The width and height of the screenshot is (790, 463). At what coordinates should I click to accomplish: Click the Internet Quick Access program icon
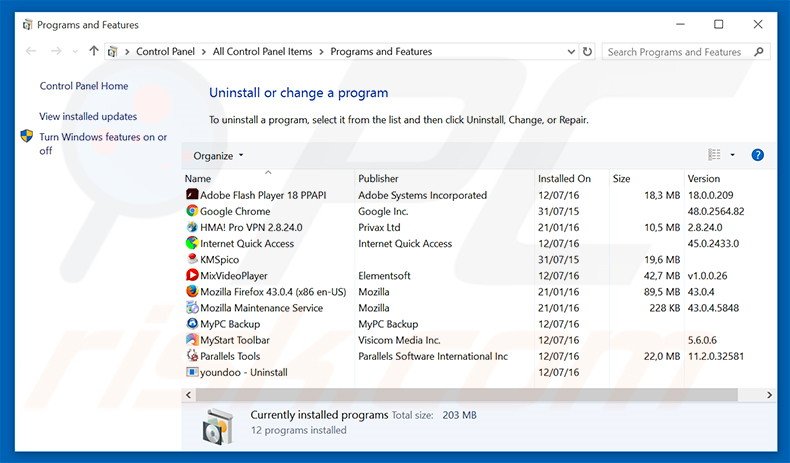(x=192, y=243)
